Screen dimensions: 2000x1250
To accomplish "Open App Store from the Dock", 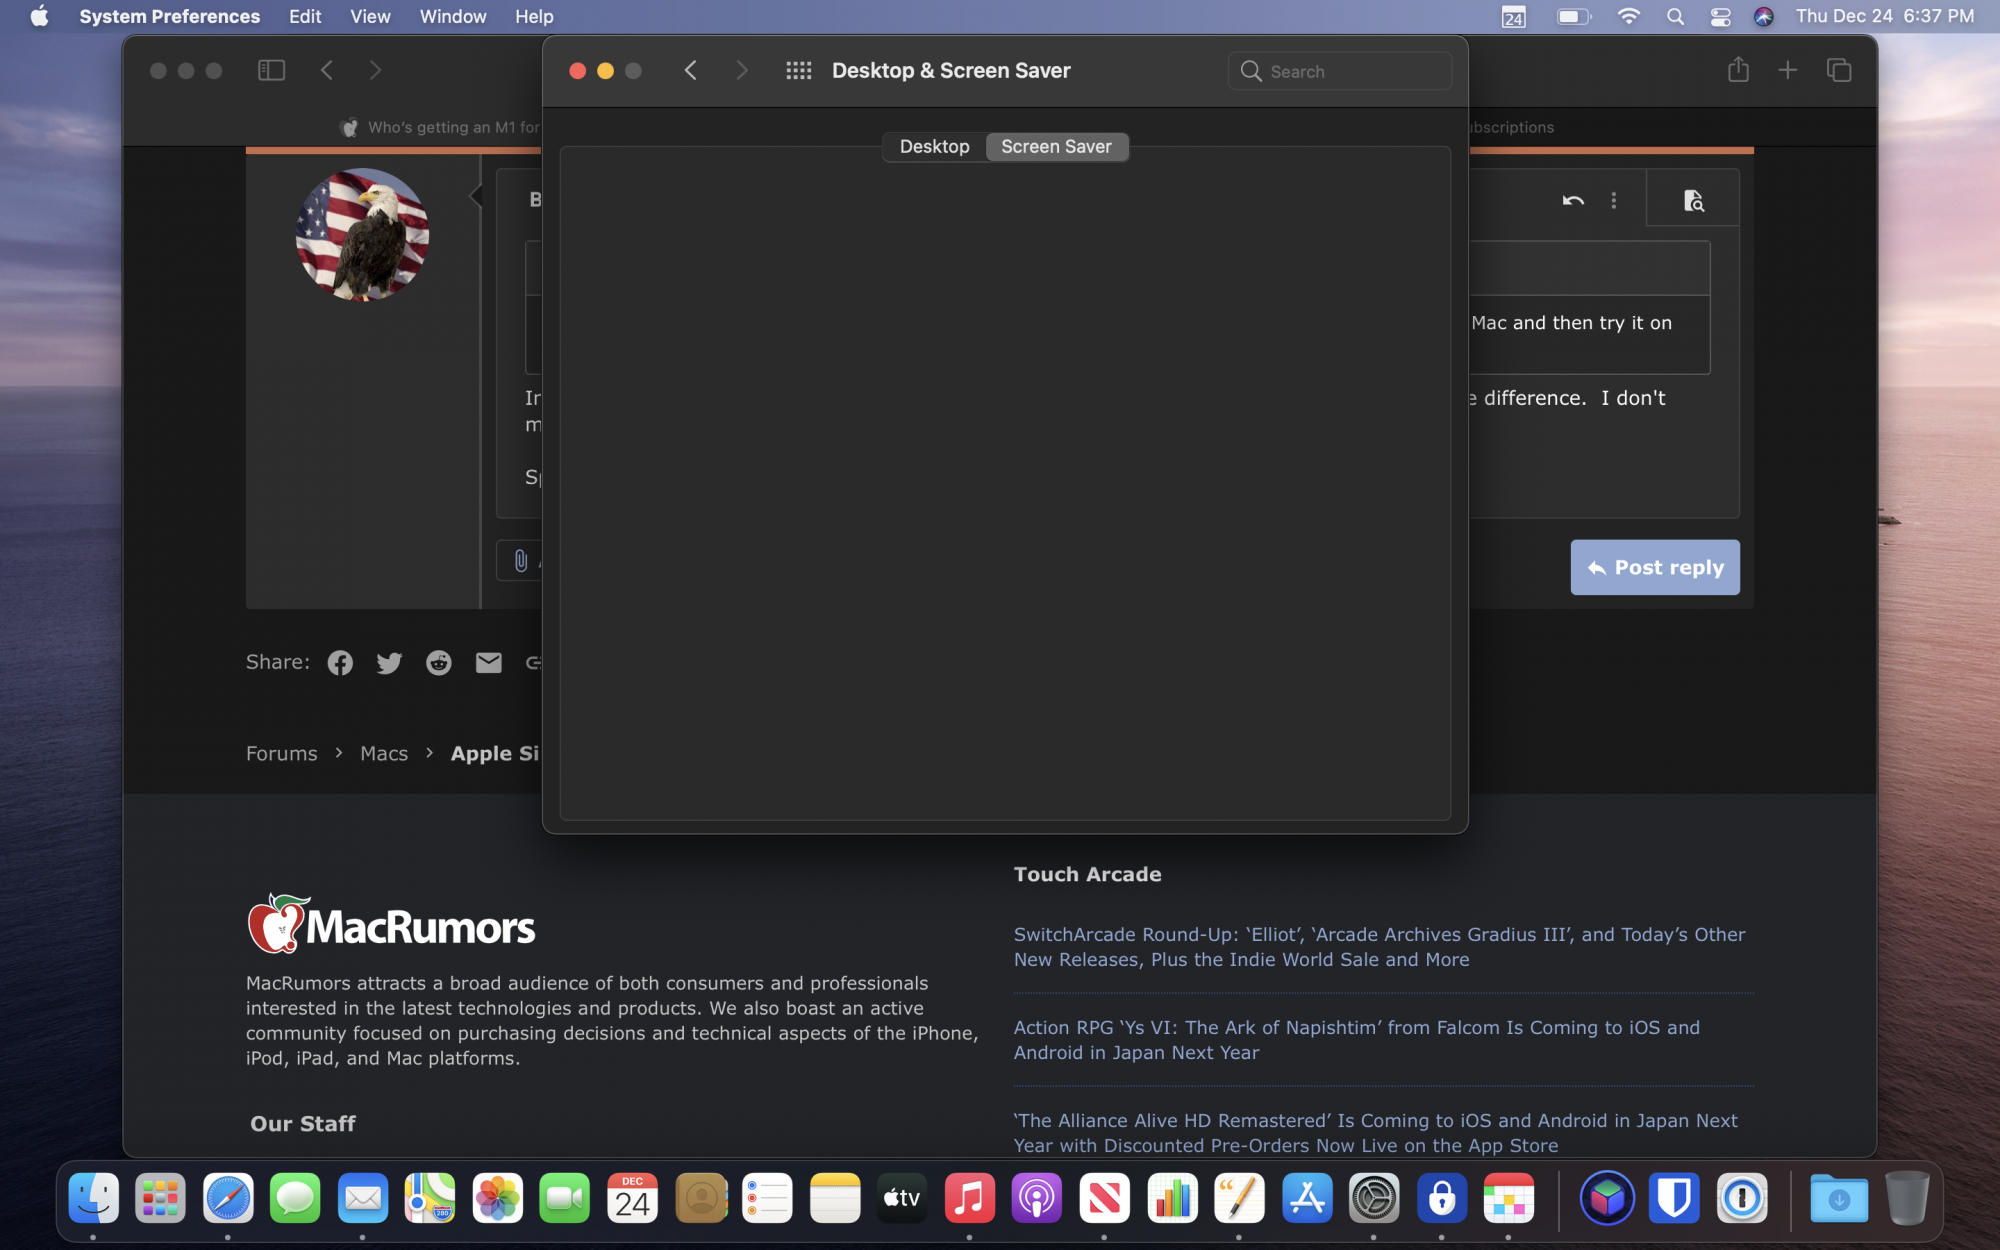I will [x=1307, y=1197].
